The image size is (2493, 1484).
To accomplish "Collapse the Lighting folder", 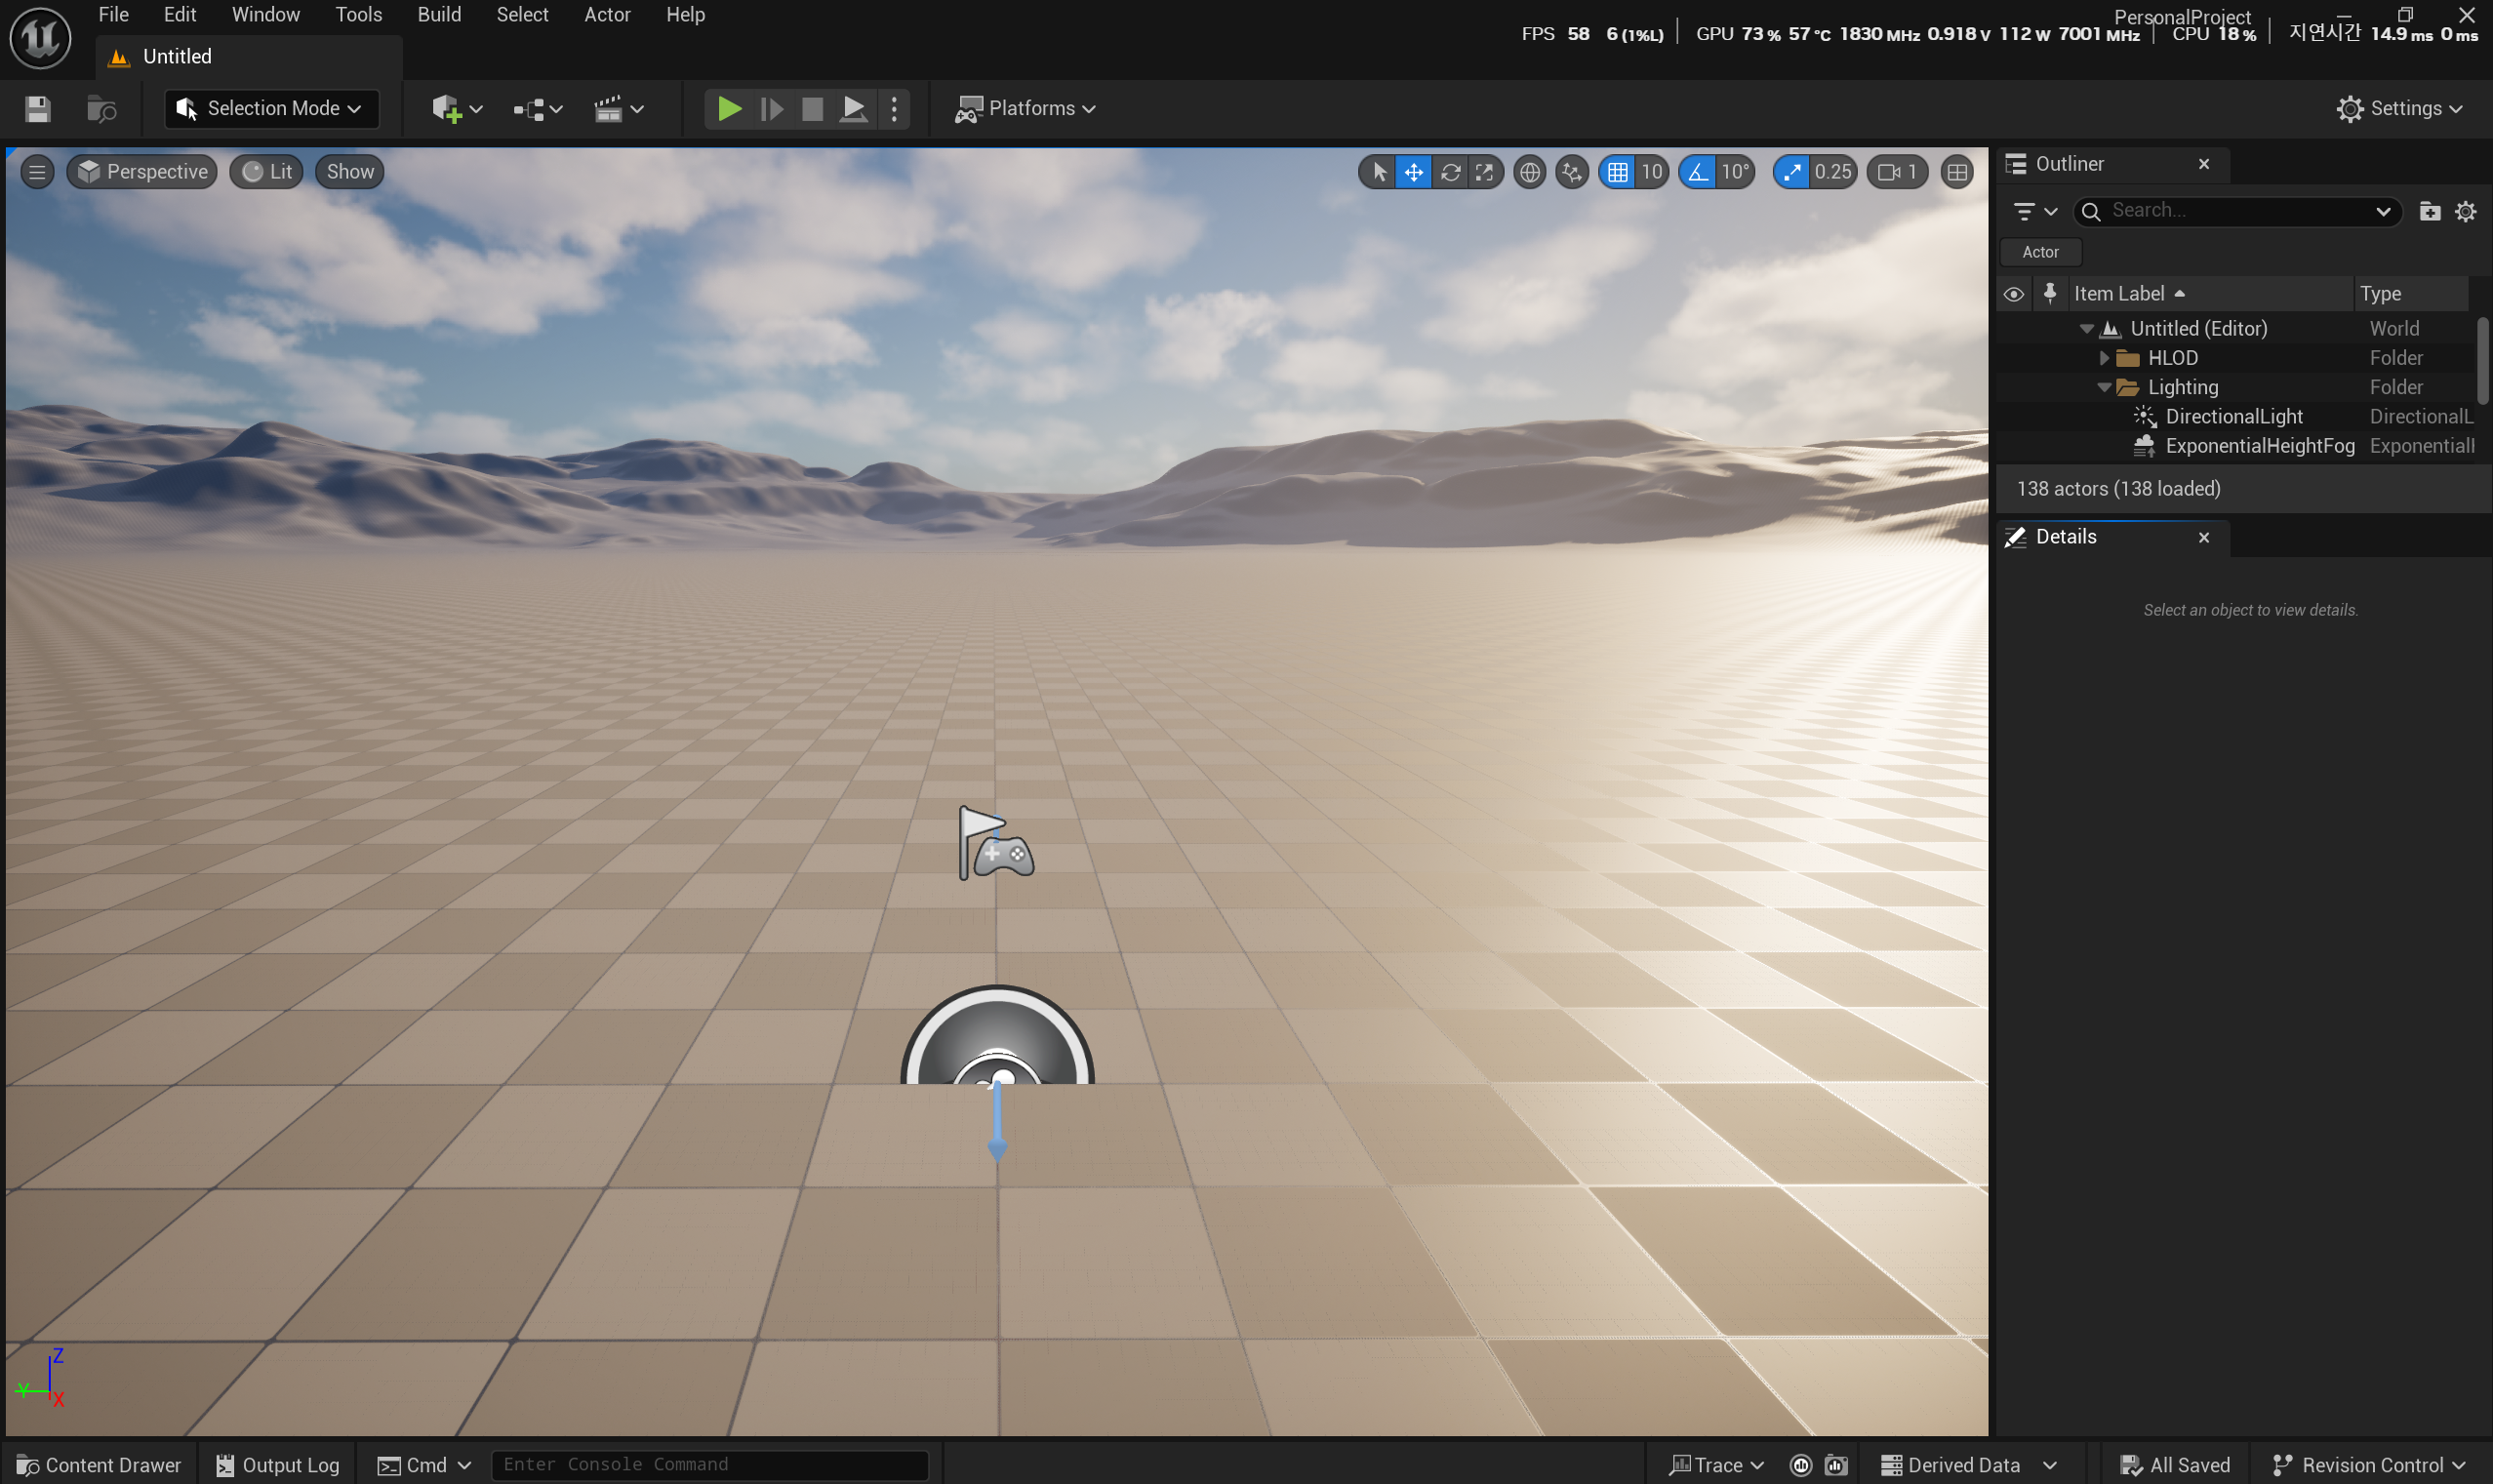I will pyautogui.click(x=2103, y=387).
